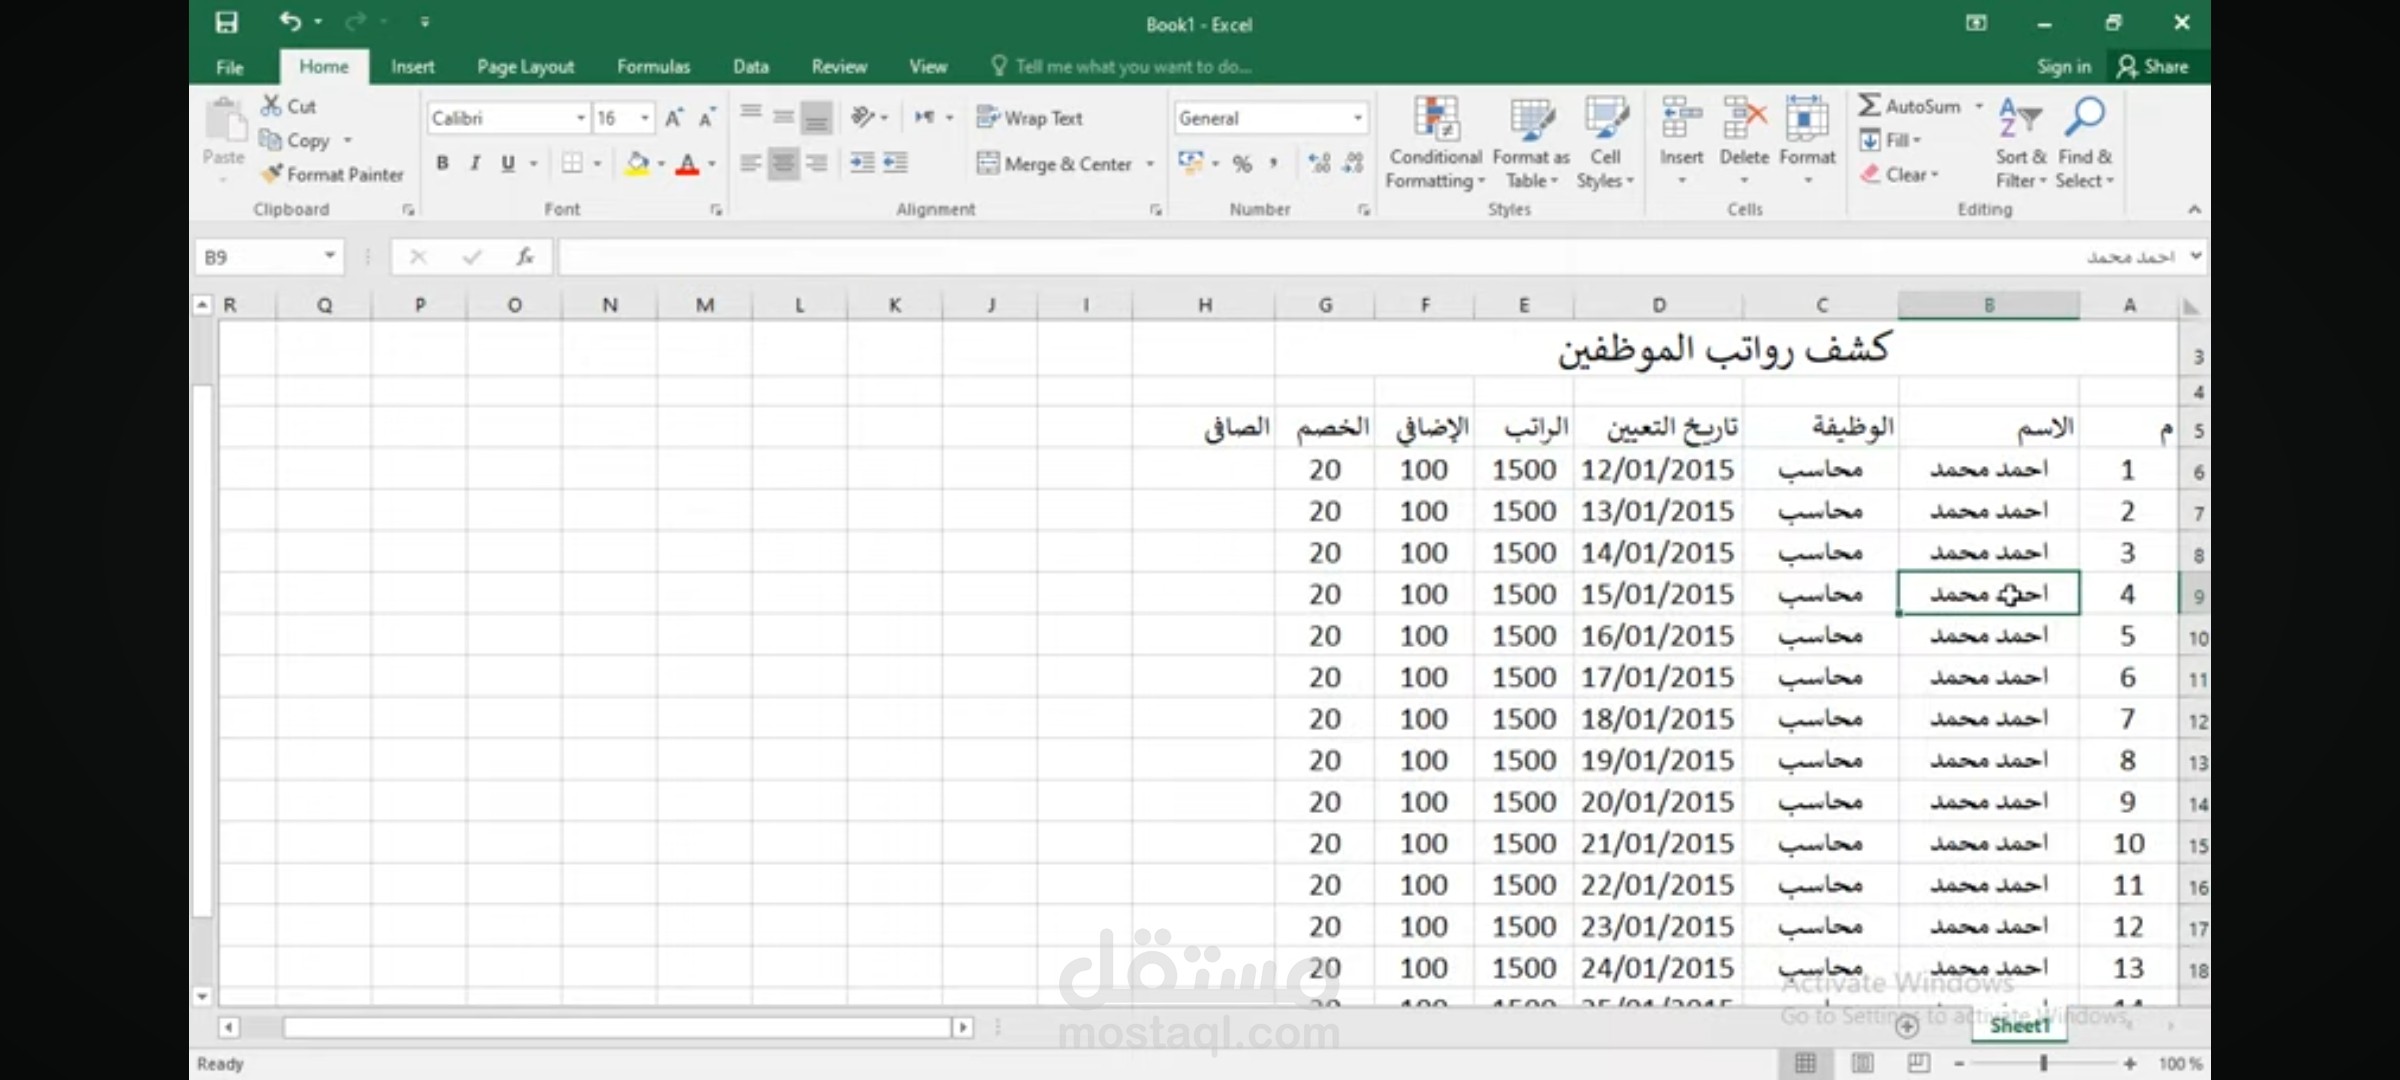Click the Font Color red A icon
Viewport: 2400px width, 1080px height.
[687, 163]
